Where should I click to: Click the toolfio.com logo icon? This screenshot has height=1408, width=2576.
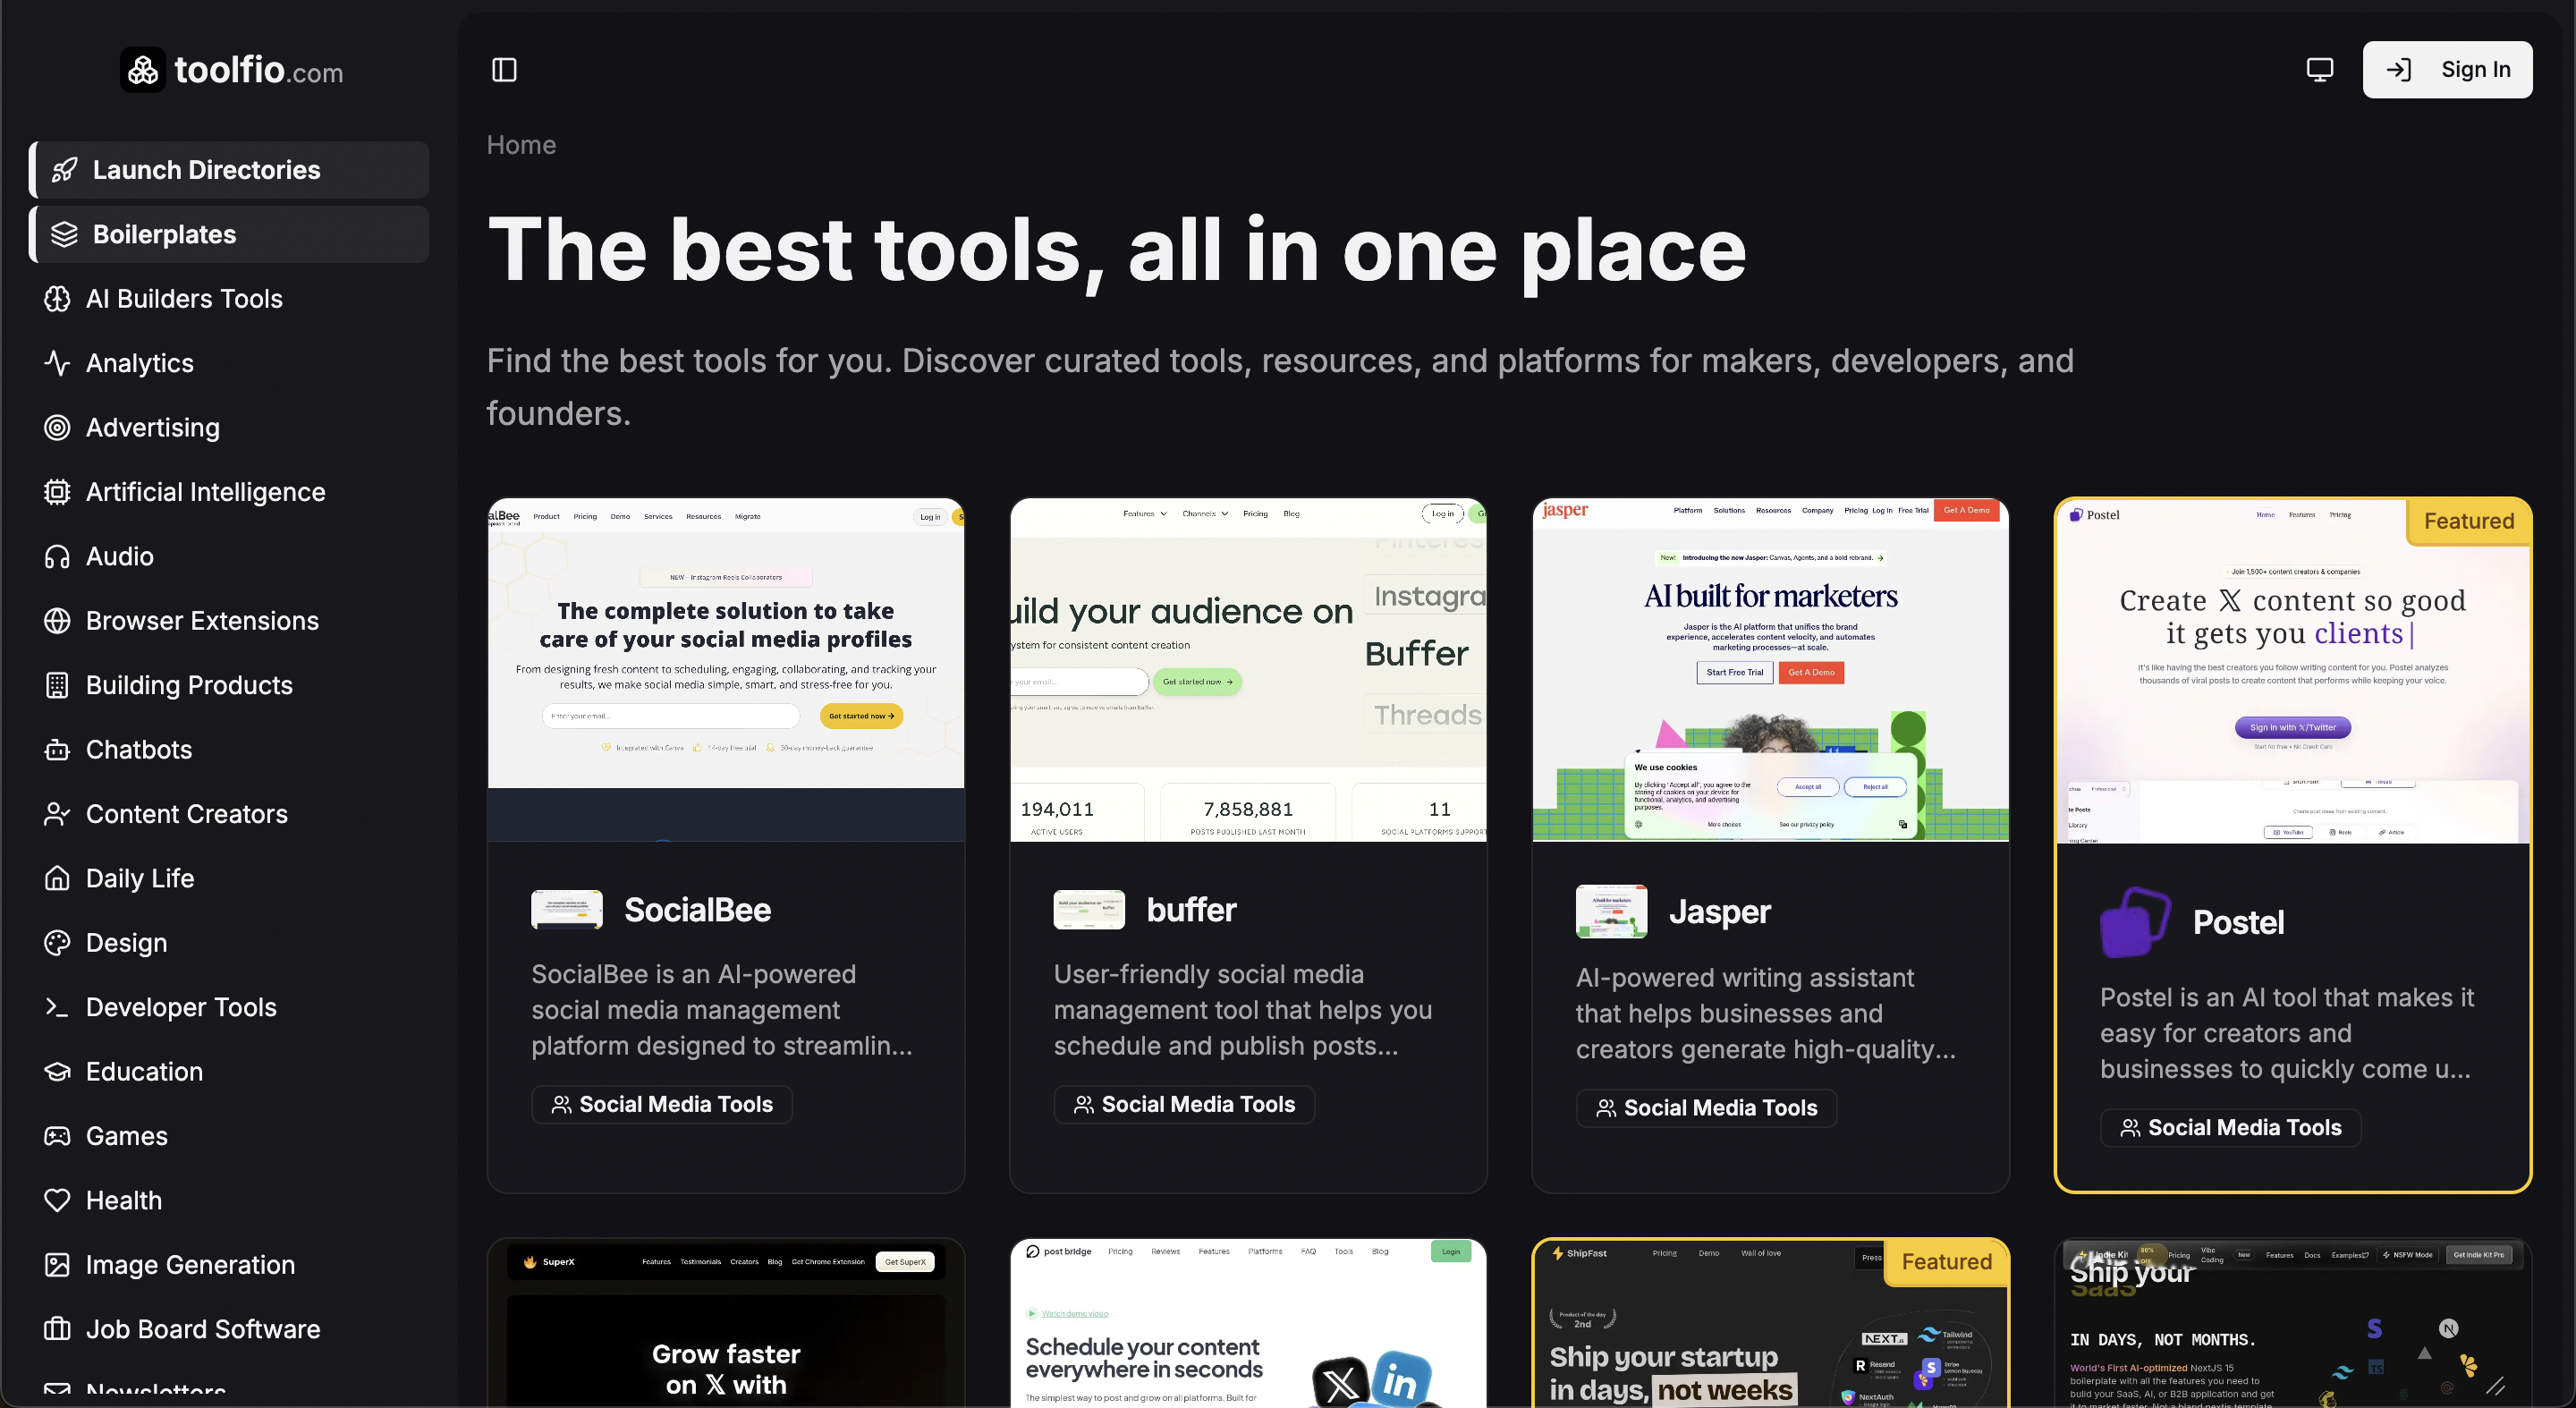[x=143, y=69]
